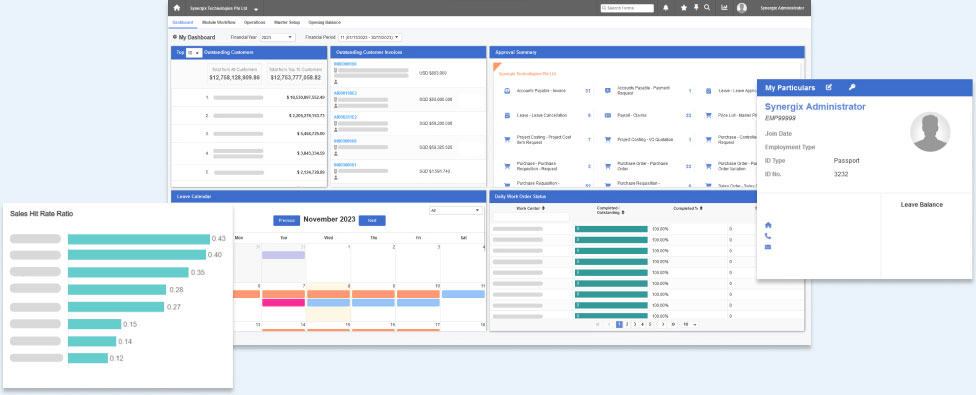Click the 0.43 Sales Hit Rate bar

(139, 239)
